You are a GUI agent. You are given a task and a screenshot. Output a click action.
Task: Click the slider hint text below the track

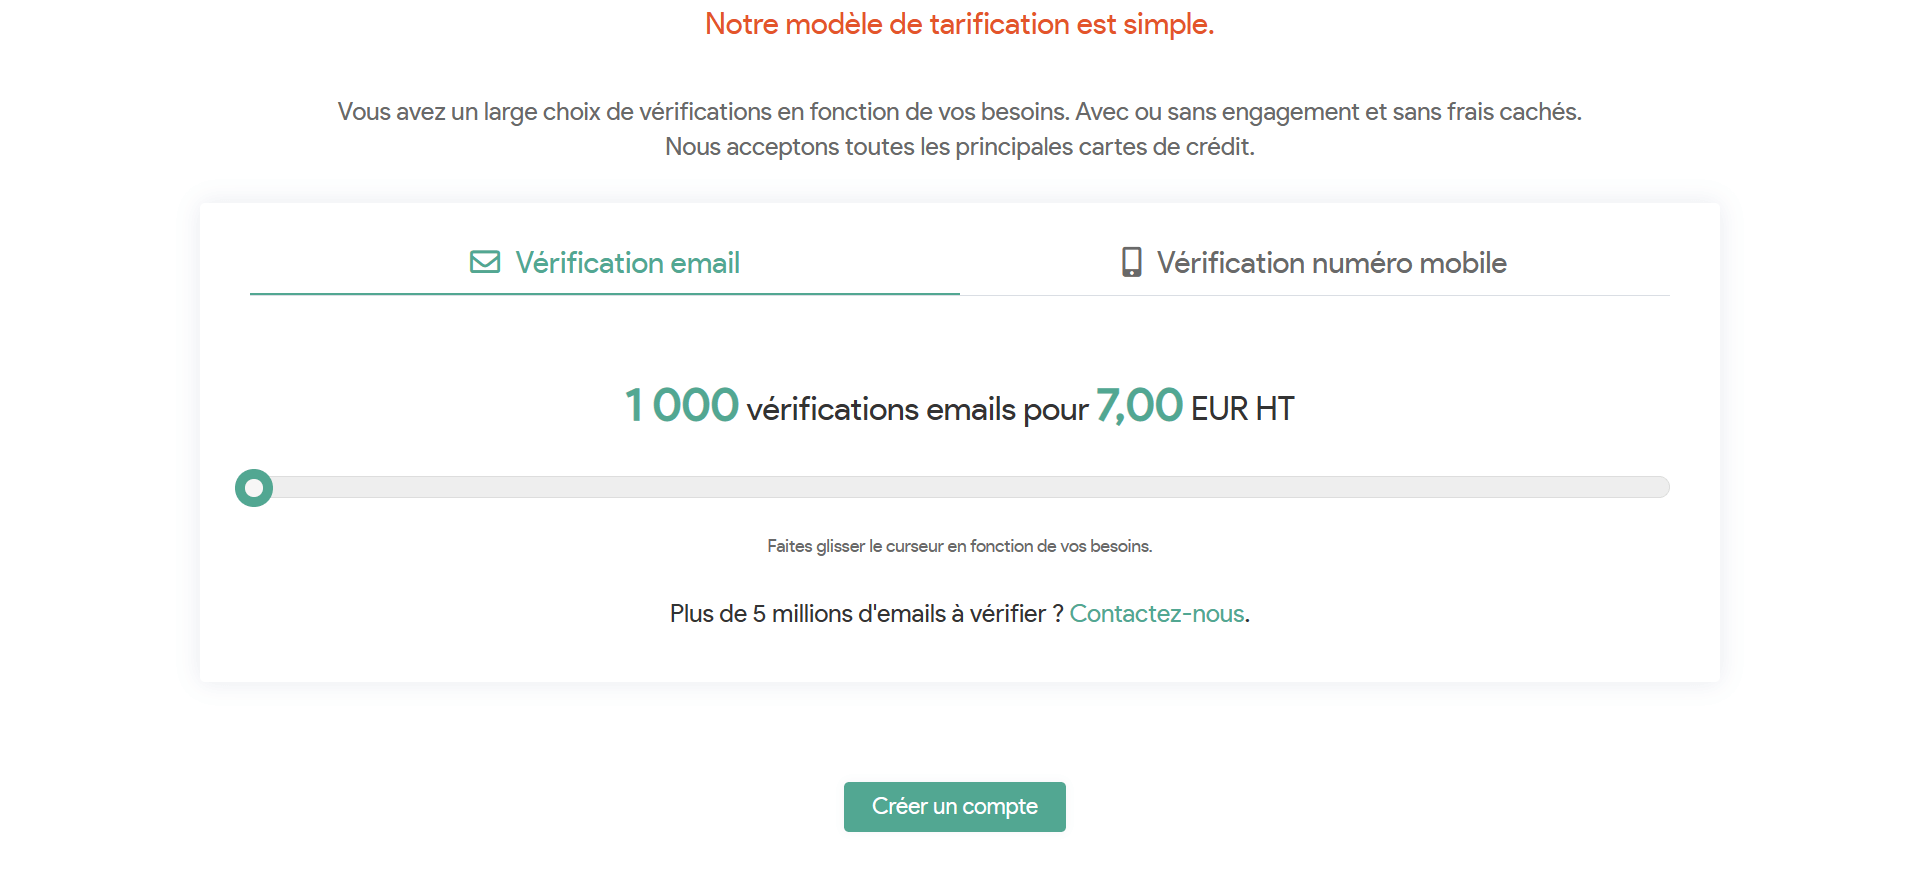pos(959,546)
